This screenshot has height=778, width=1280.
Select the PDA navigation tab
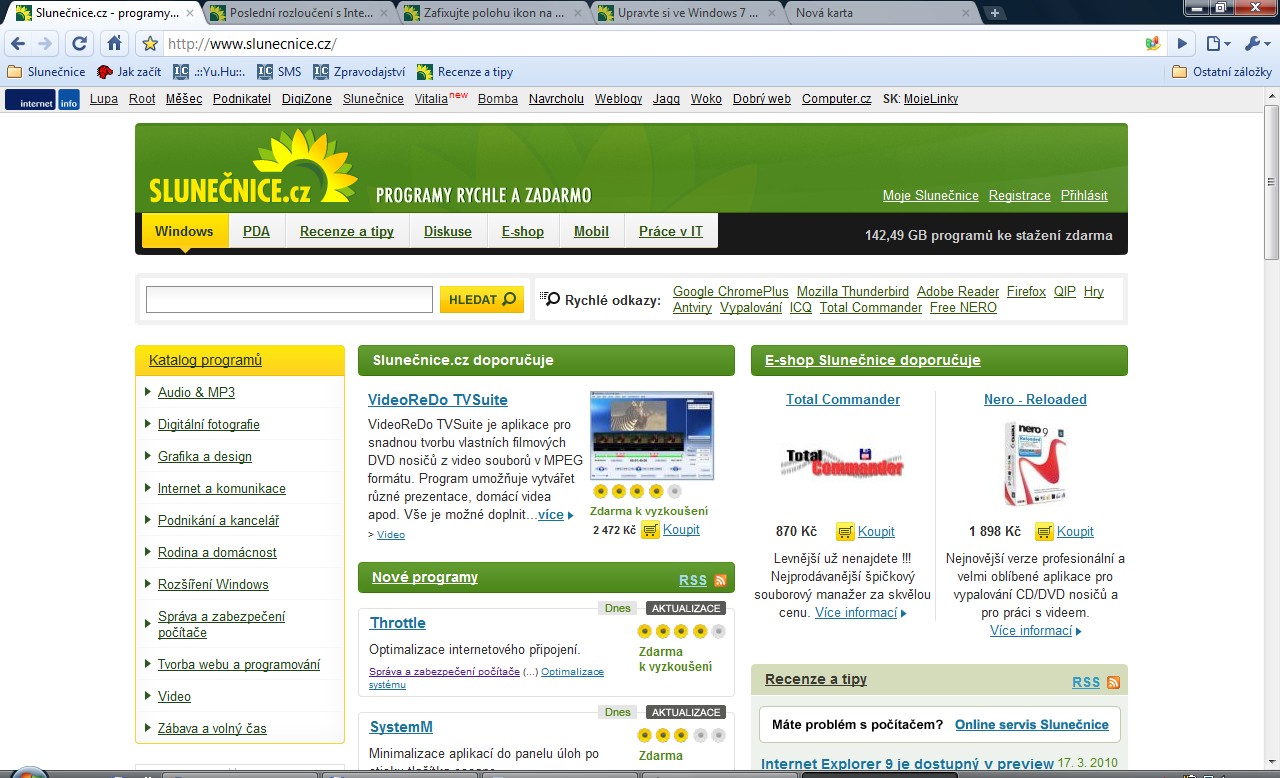[256, 231]
